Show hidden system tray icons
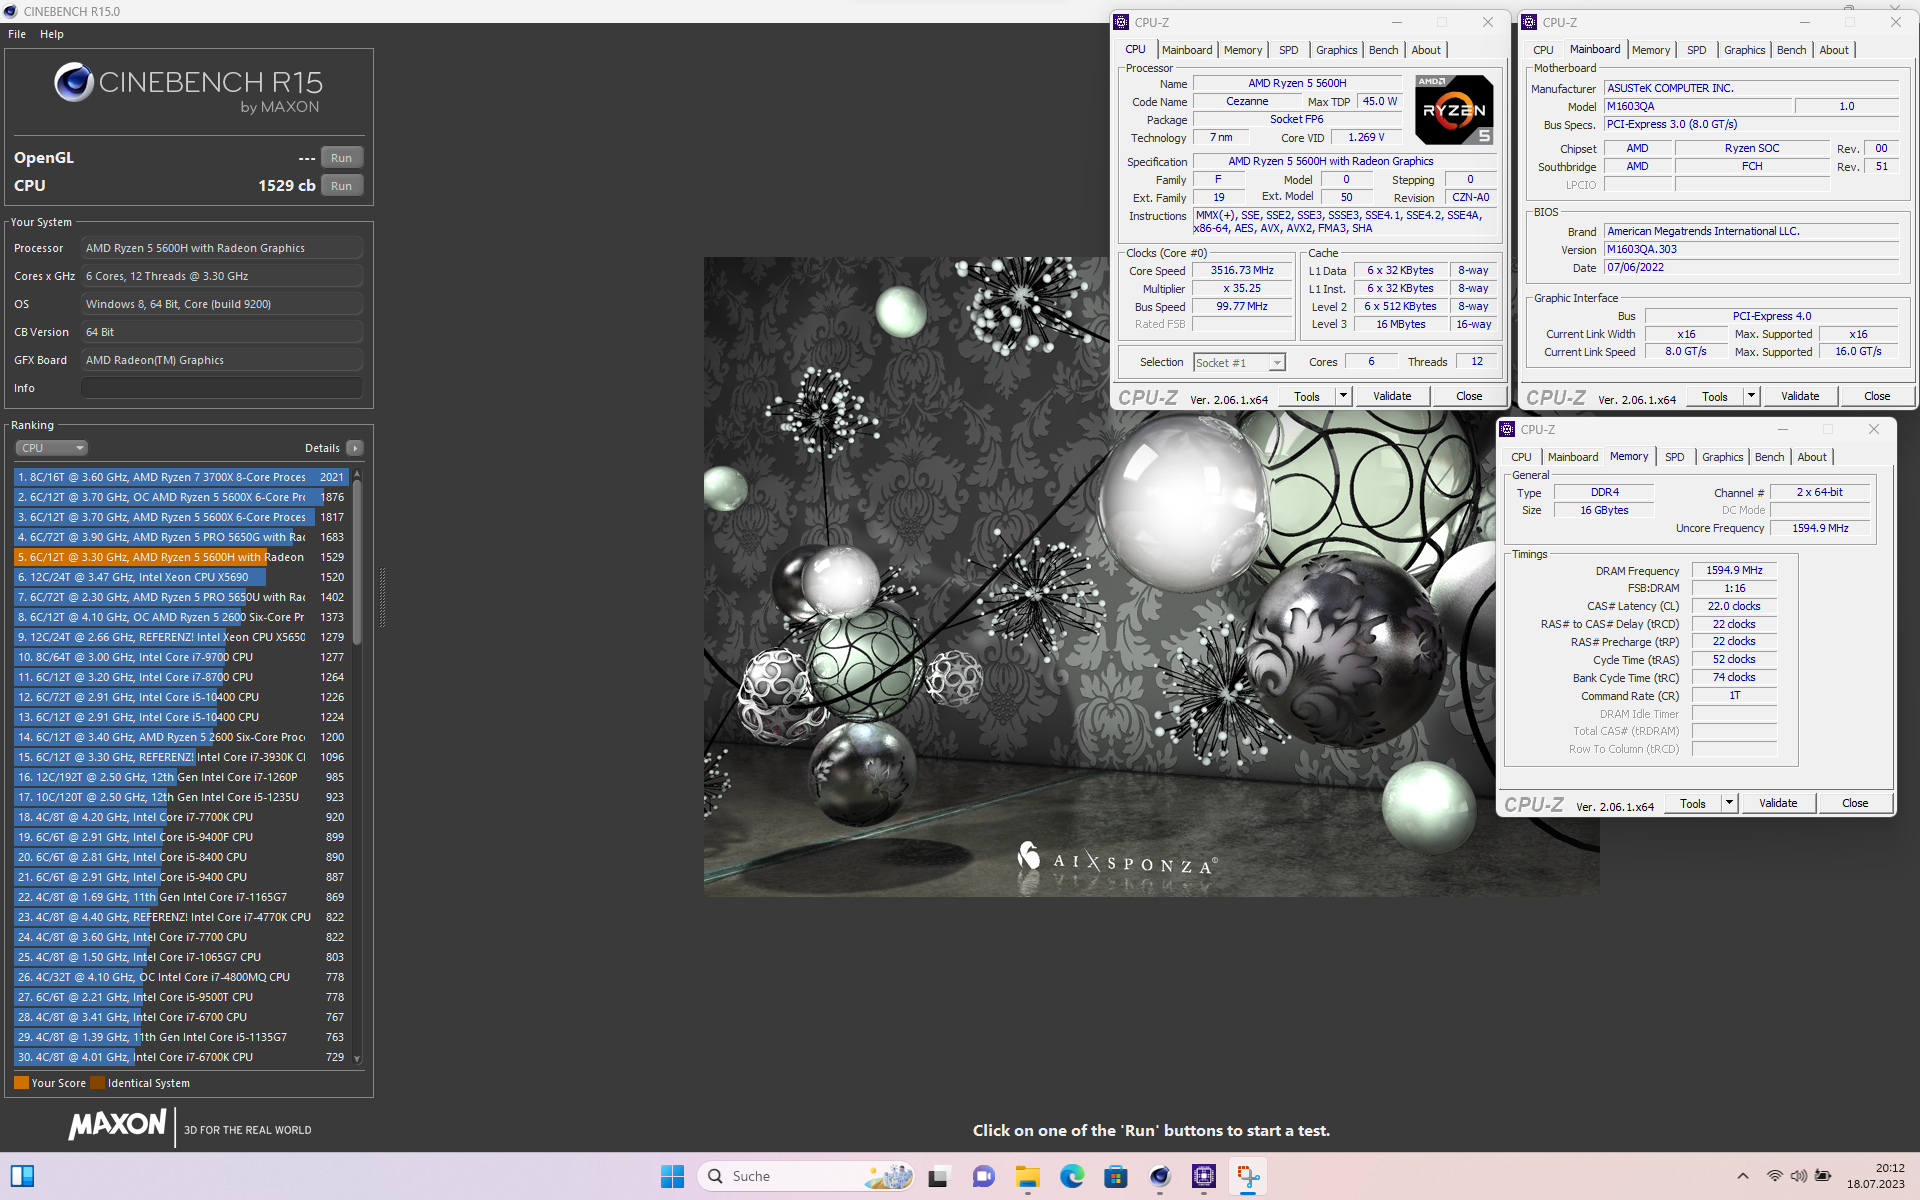The height and width of the screenshot is (1200, 1920). [x=1743, y=1176]
